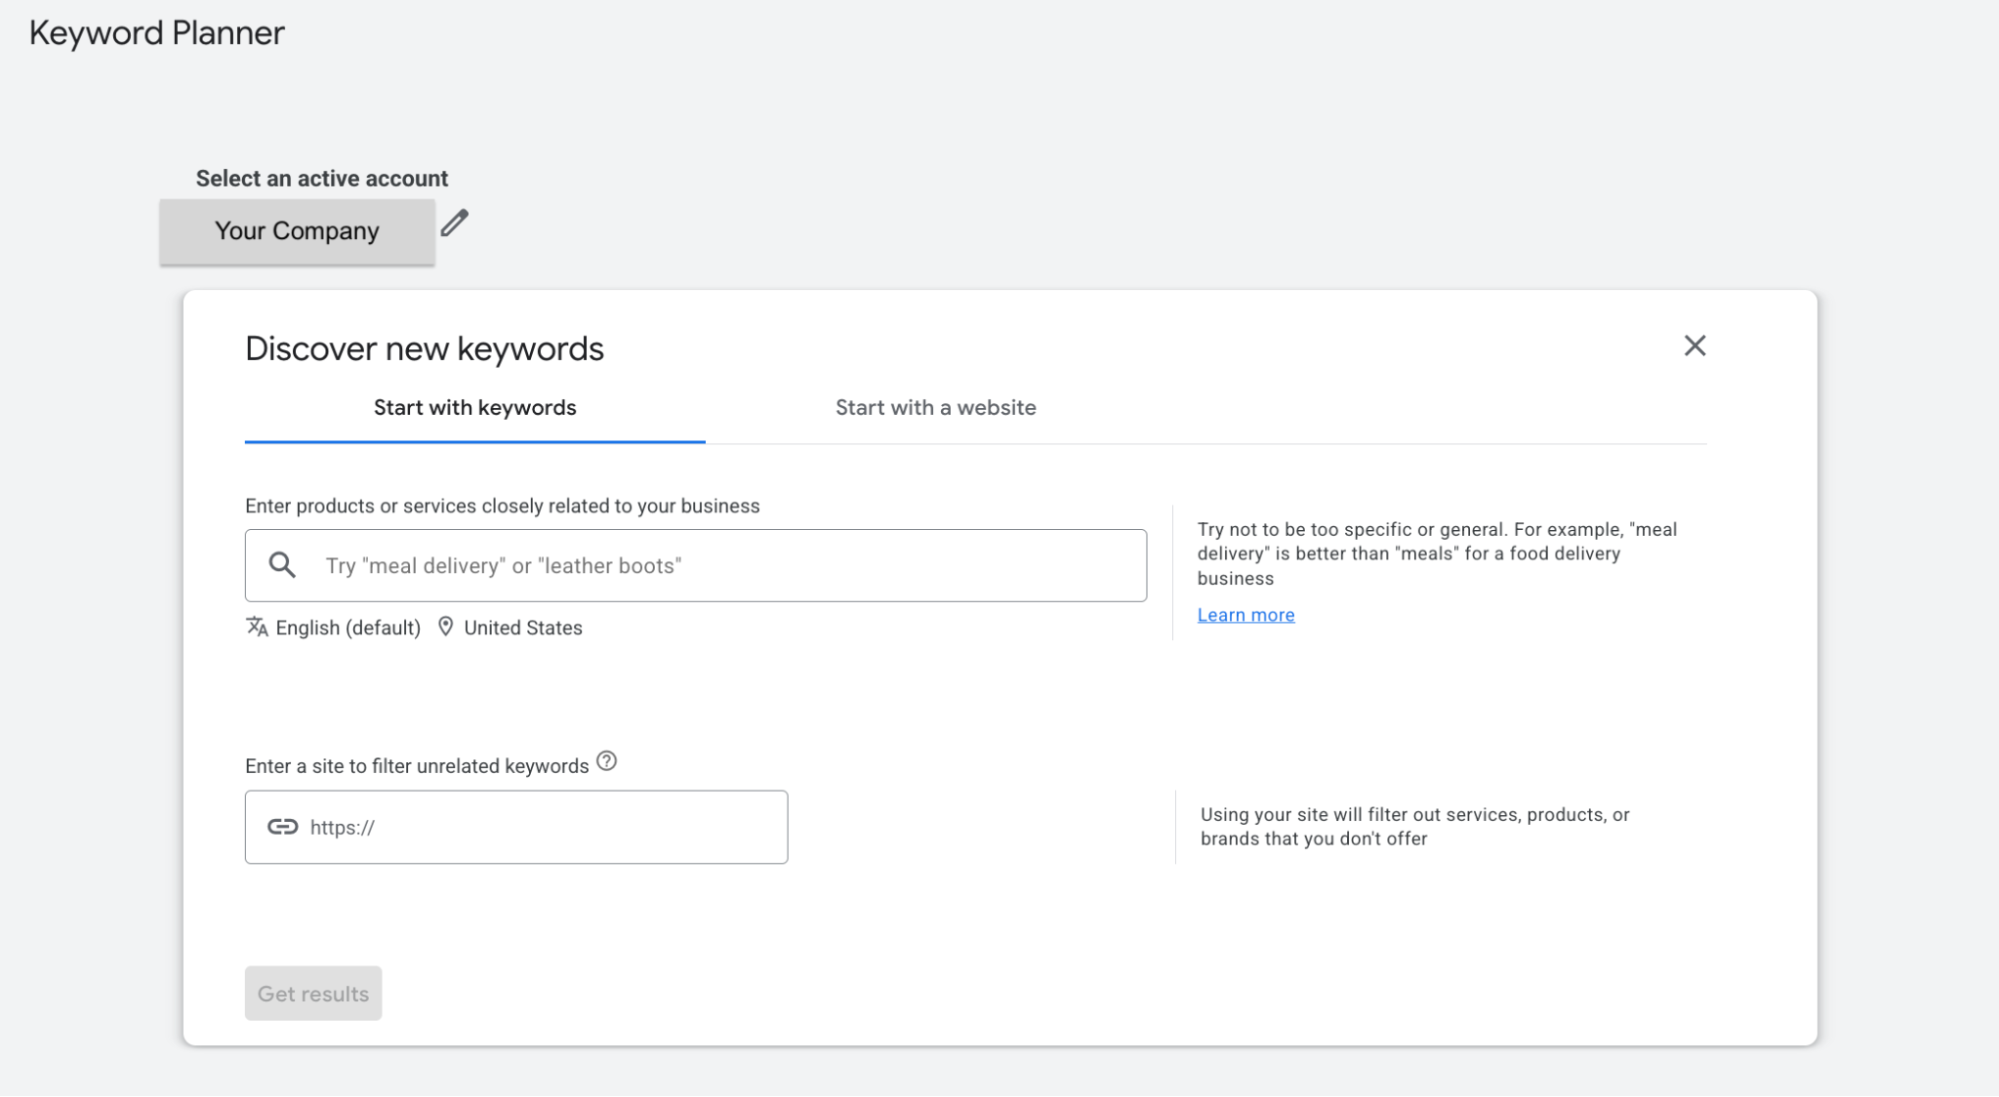Click the Discover new keywords heading
This screenshot has height=1097, width=1999.
pos(424,349)
